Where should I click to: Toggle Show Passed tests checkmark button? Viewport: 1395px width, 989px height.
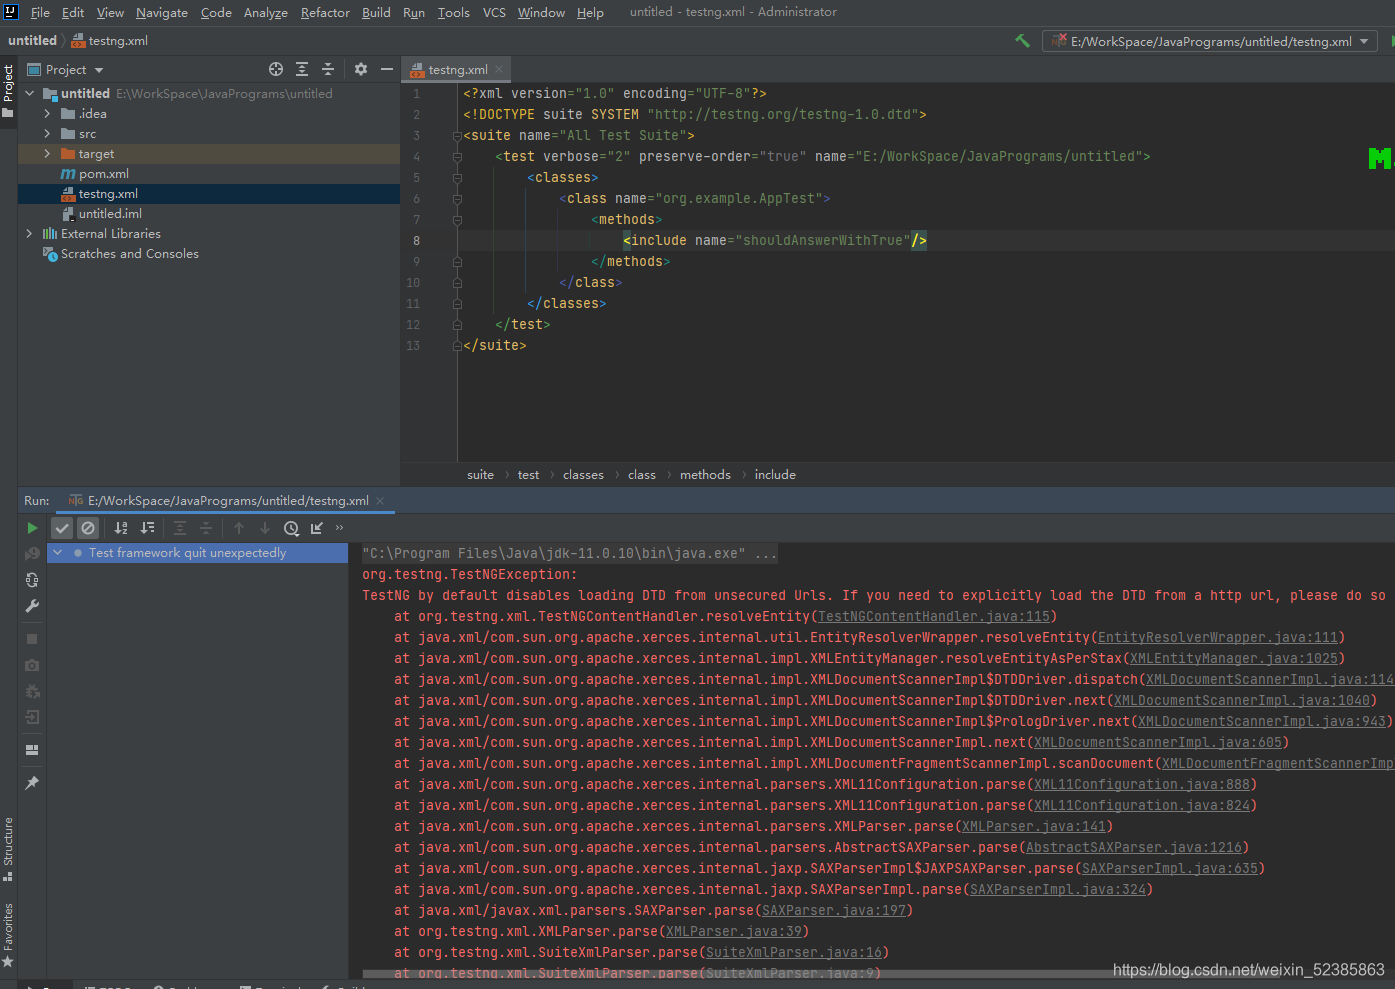62,528
